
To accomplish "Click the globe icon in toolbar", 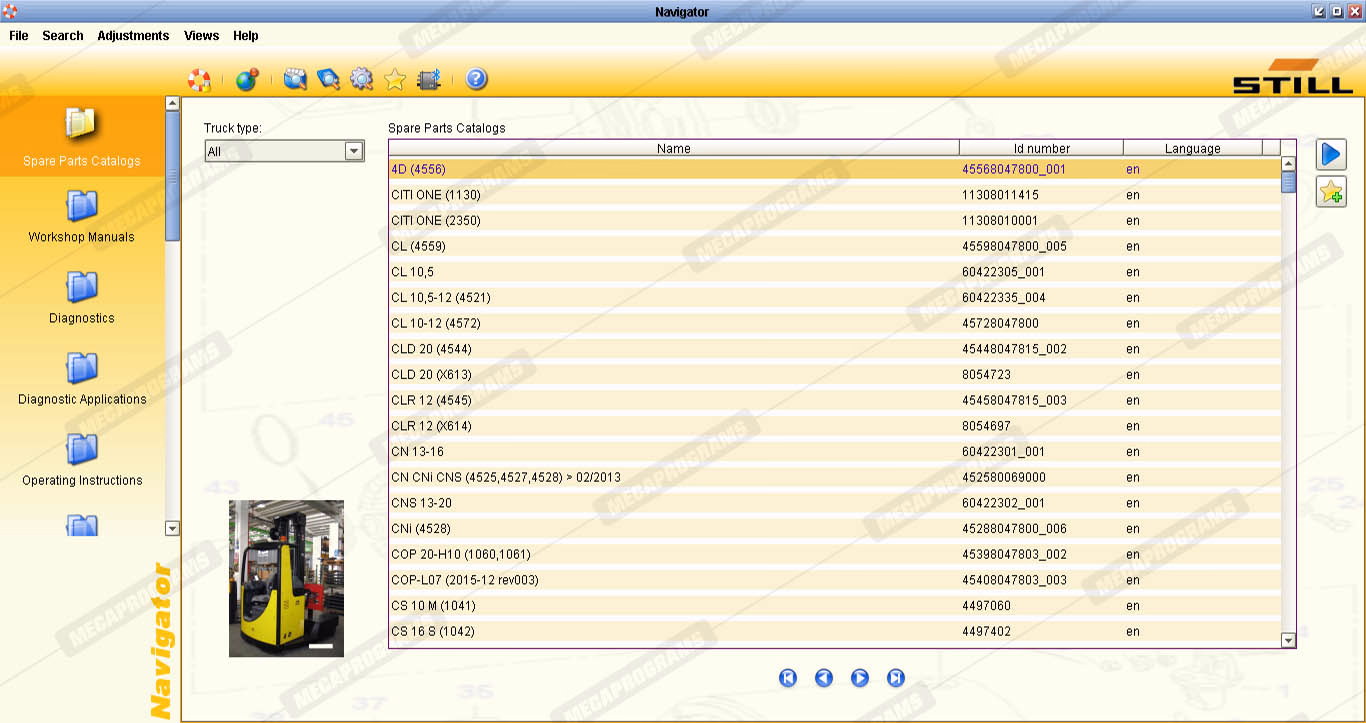I will [x=246, y=79].
